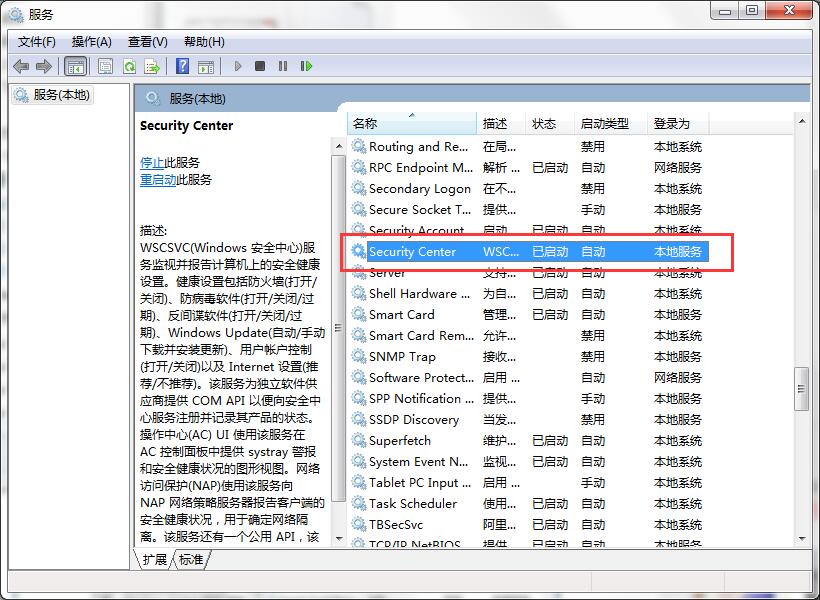Click the Forward navigation arrow
The width and height of the screenshot is (820, 600).
(x=44, y=66)
